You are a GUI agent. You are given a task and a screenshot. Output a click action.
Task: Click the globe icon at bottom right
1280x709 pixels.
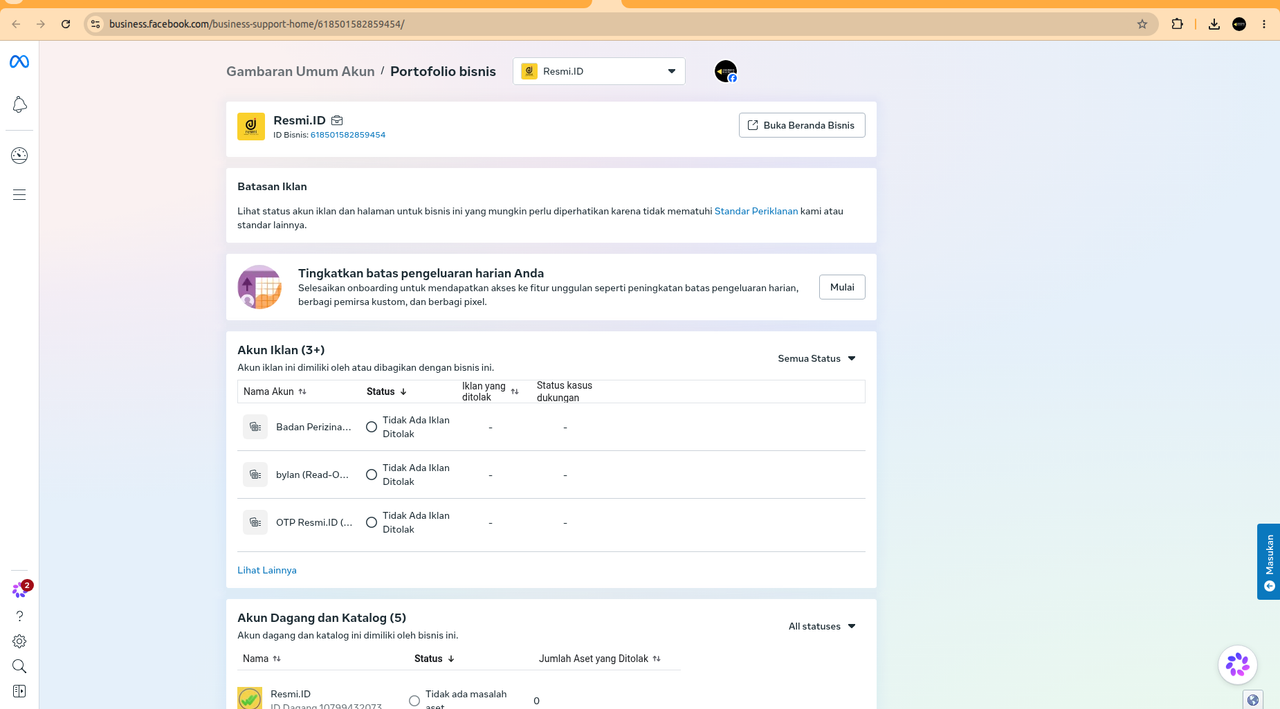[1253, 700]
